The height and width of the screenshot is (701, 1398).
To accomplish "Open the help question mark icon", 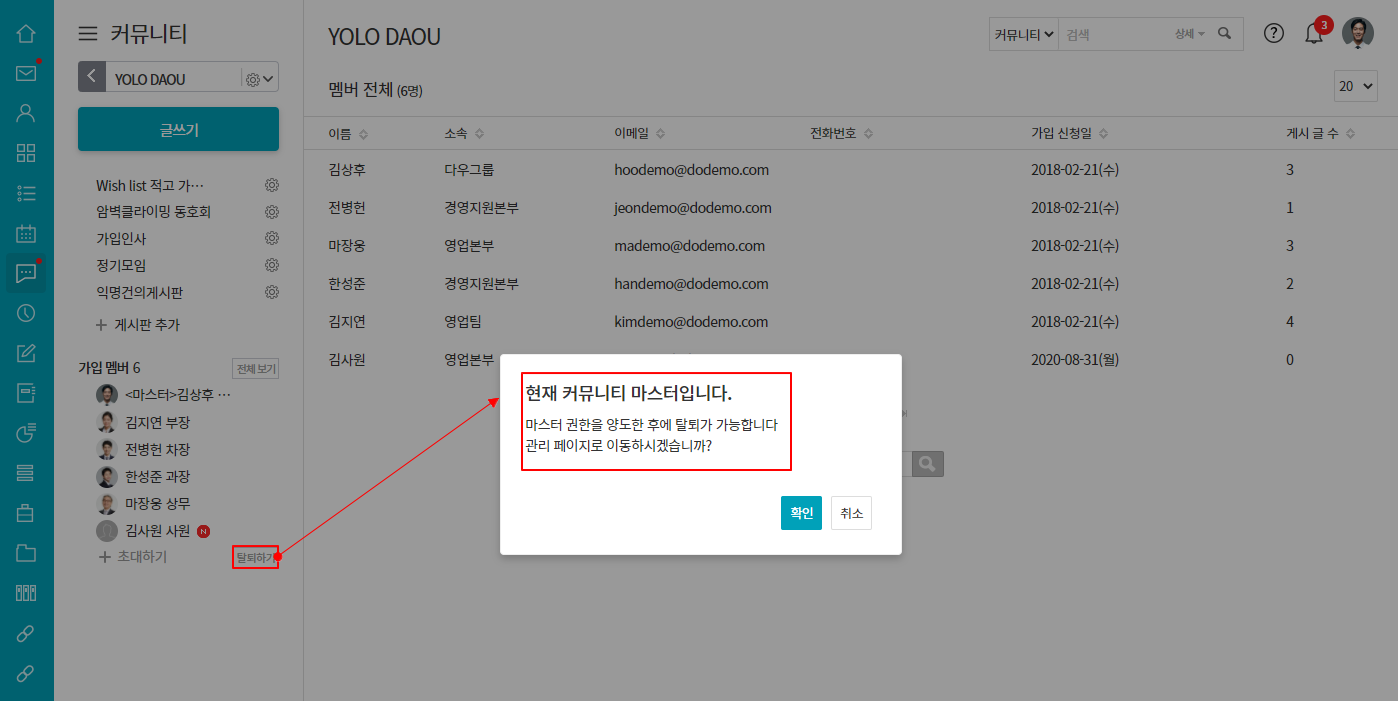I will (1273, 33).
